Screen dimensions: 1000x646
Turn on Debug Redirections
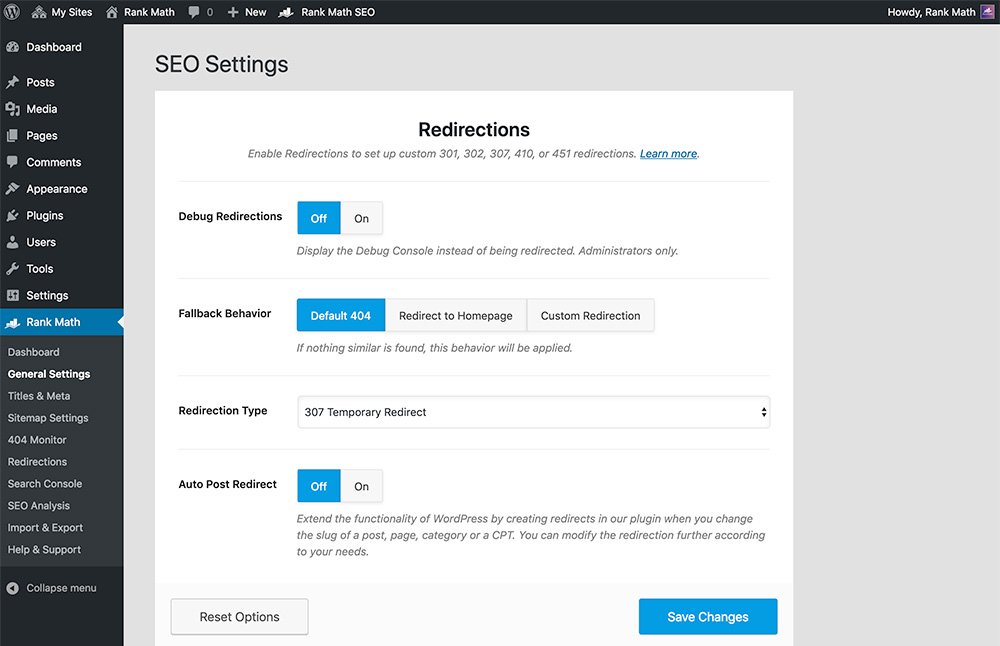[x=361, y=217]
